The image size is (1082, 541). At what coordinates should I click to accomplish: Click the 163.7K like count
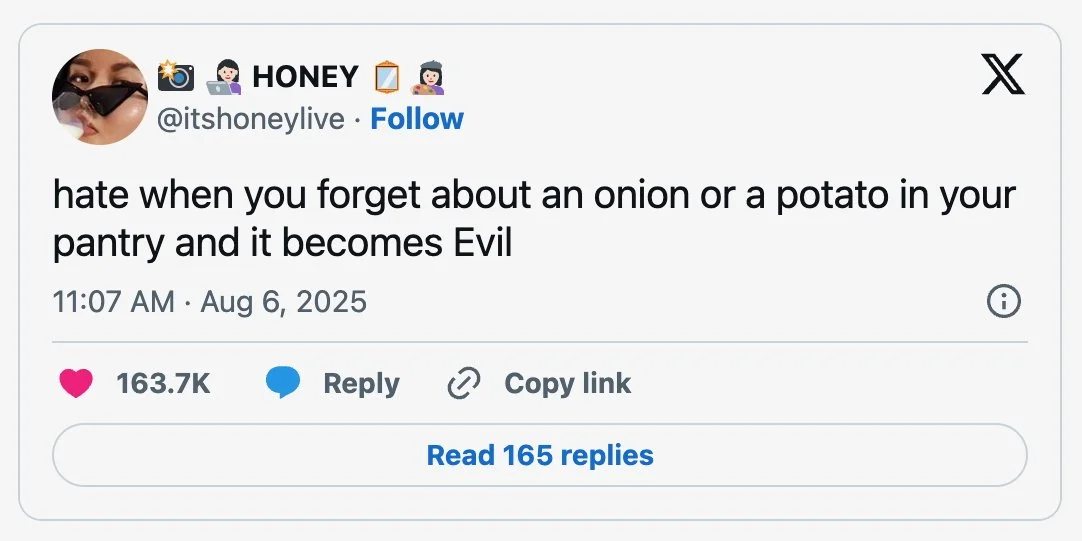pyautogui.click(x=163, y=383)
